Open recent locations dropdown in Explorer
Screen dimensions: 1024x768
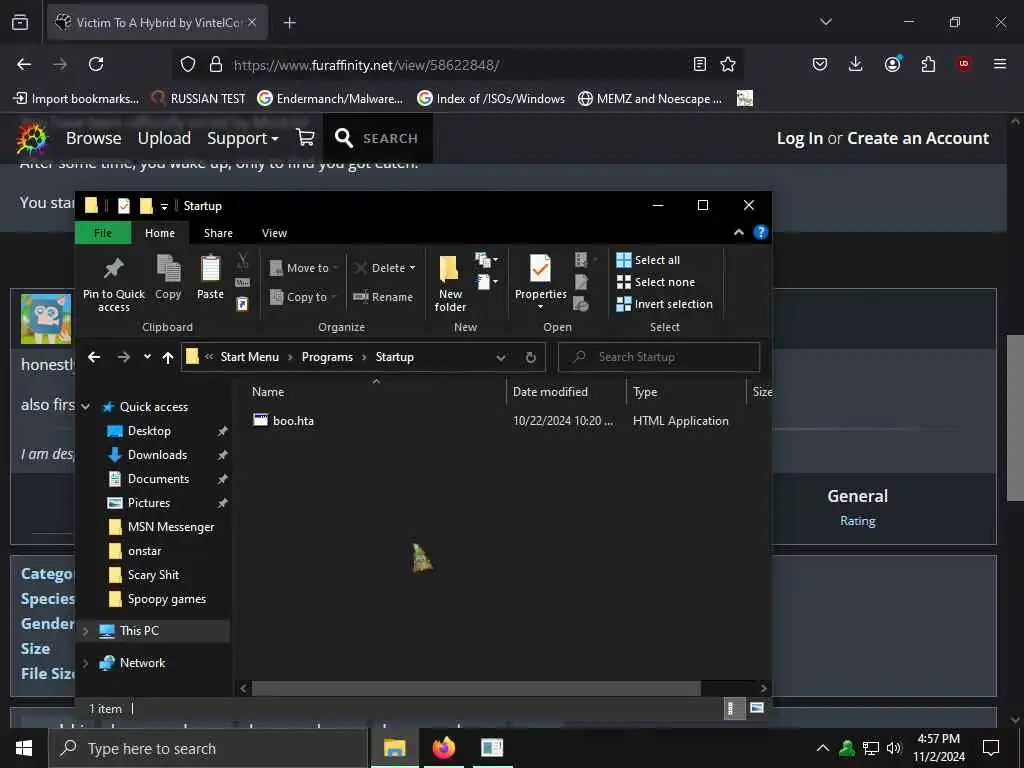coord(147,357)
